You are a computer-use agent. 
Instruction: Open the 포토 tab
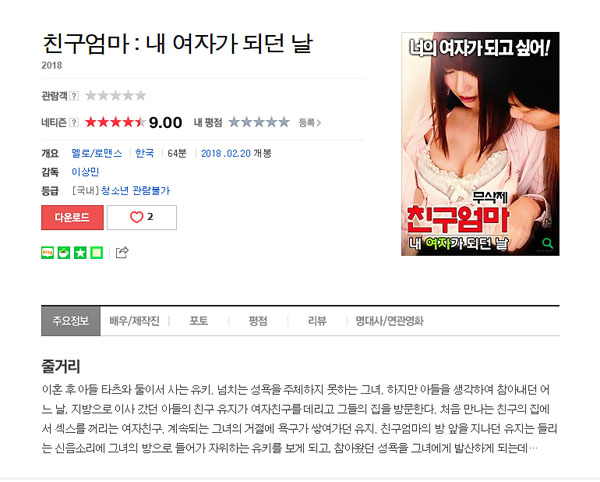coord(199,321)
